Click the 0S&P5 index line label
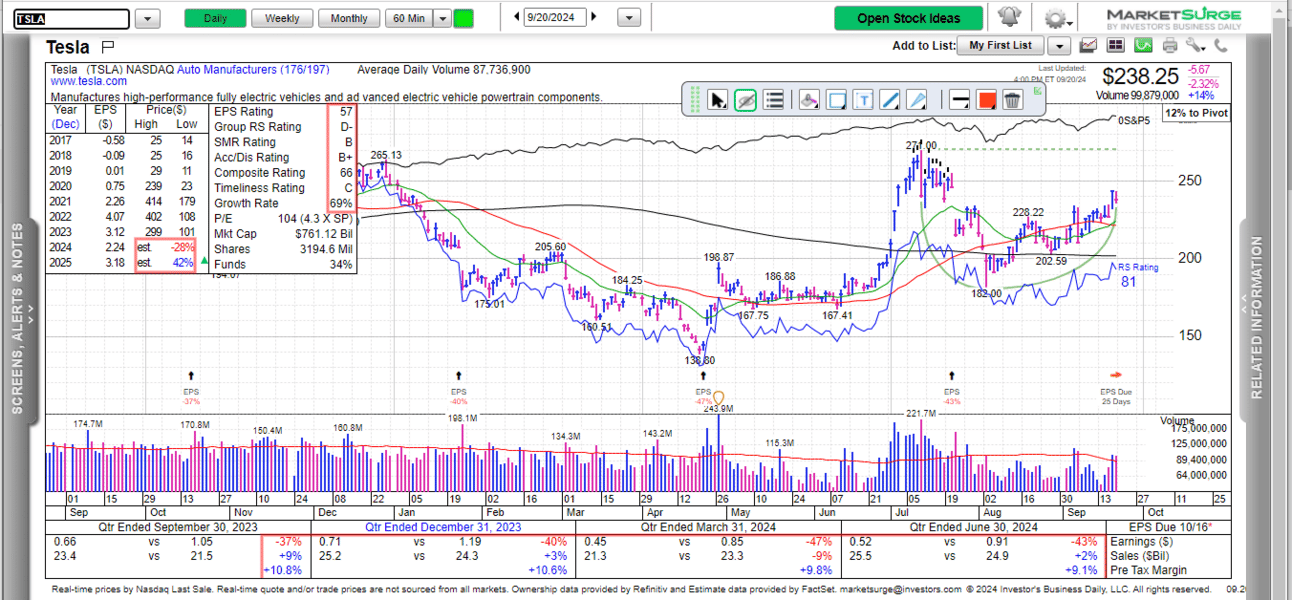1292x600 pixels. tap(1134, 121)
